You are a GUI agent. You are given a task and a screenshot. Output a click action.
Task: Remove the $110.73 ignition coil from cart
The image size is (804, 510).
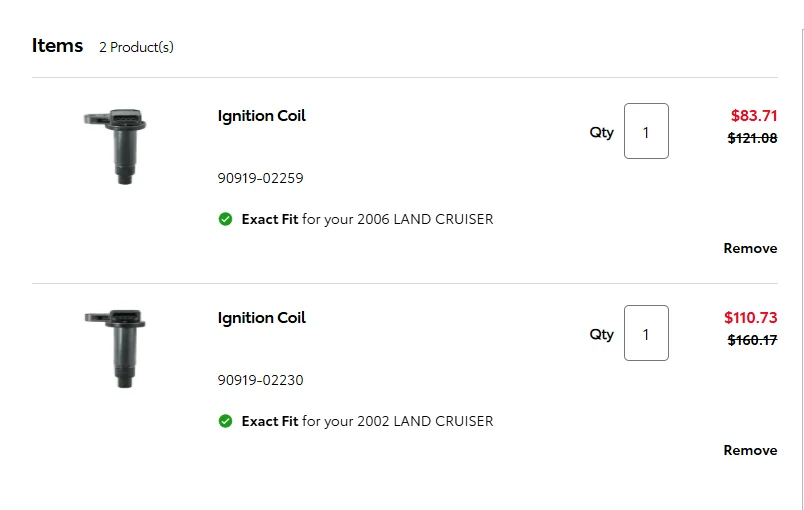coord(750,450)
